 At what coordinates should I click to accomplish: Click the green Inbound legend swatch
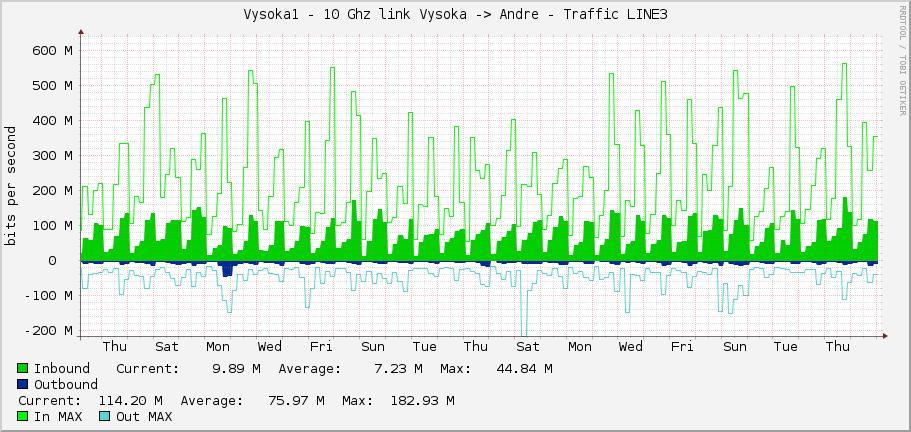(x=23, y=368)
